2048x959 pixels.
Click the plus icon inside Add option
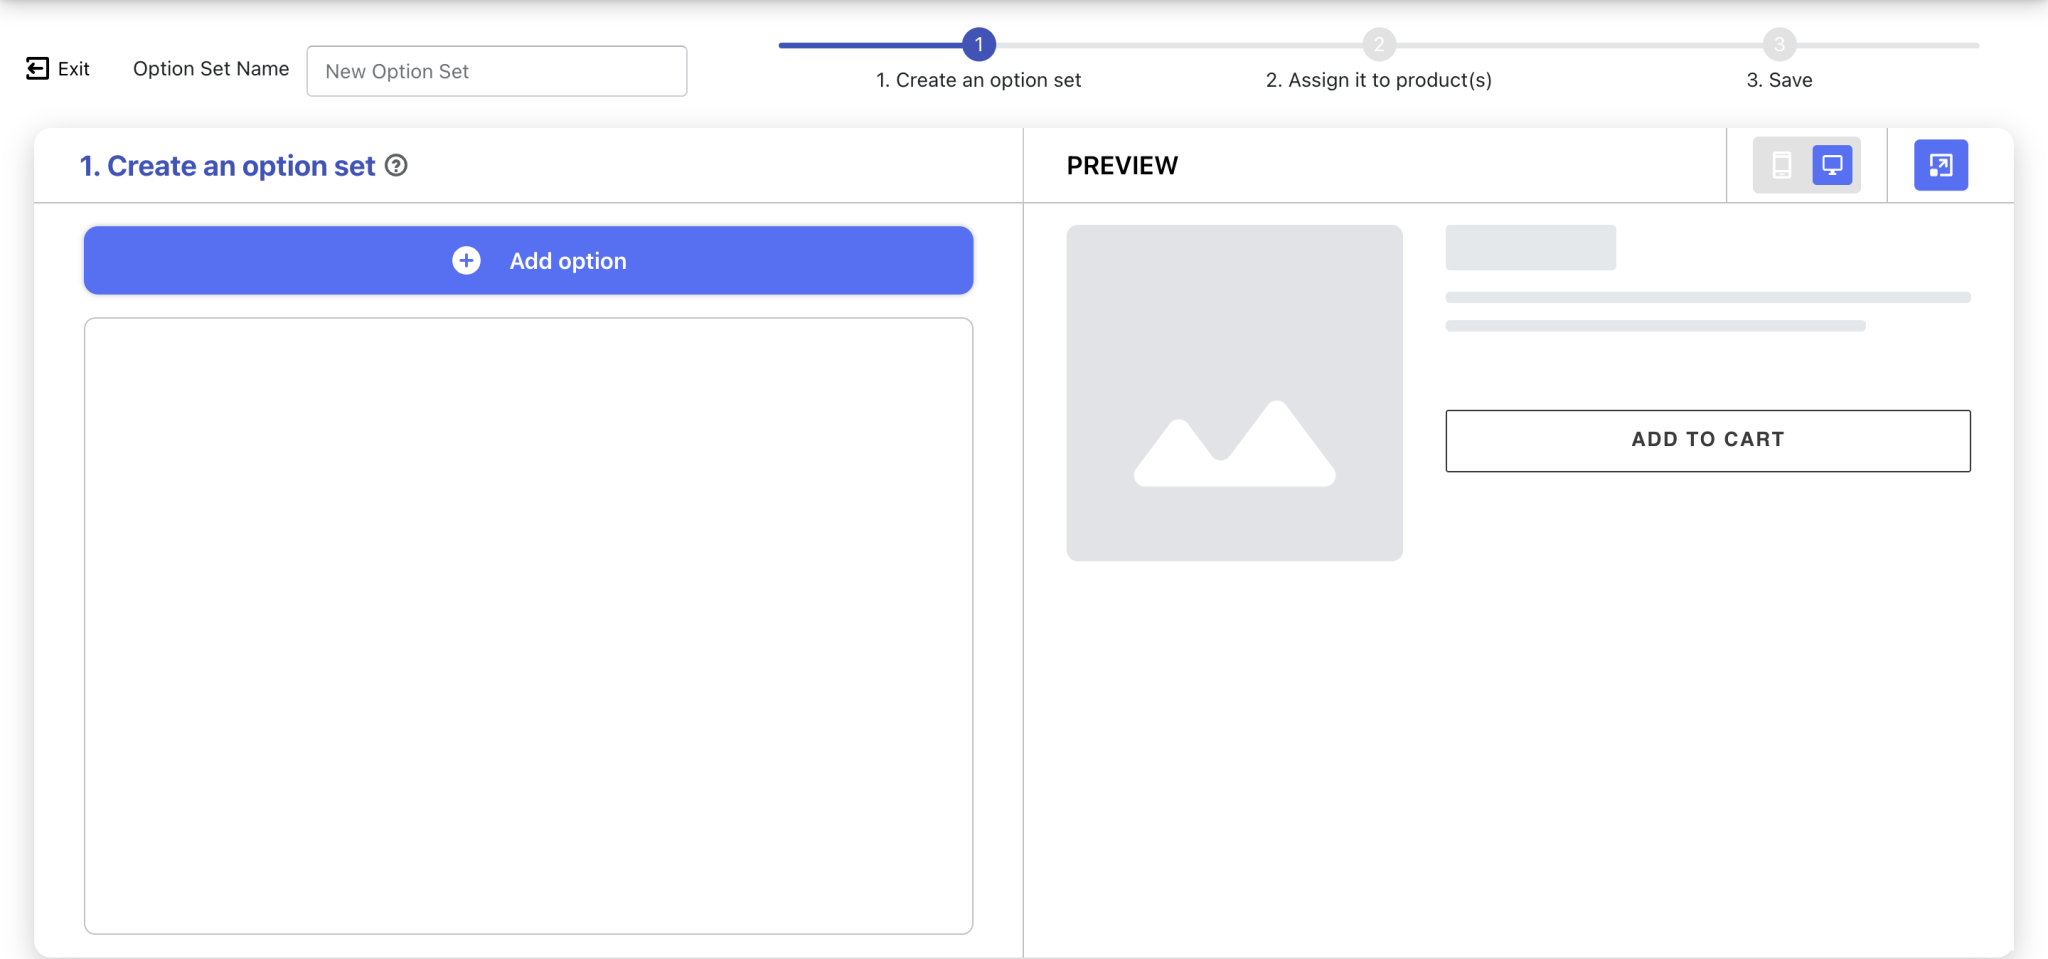[466, 260]
